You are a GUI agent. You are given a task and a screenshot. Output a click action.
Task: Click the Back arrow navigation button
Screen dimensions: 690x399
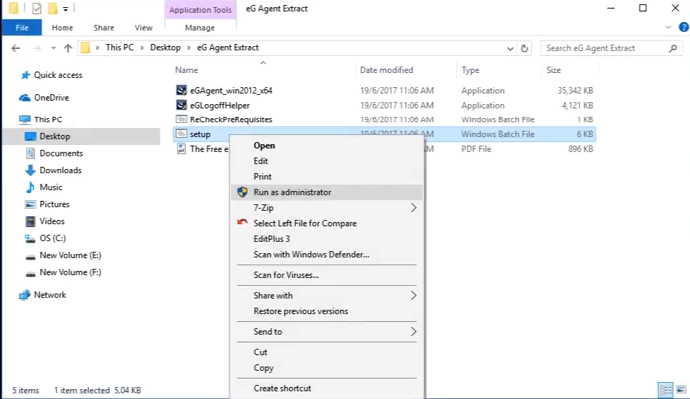coord(16,48)
